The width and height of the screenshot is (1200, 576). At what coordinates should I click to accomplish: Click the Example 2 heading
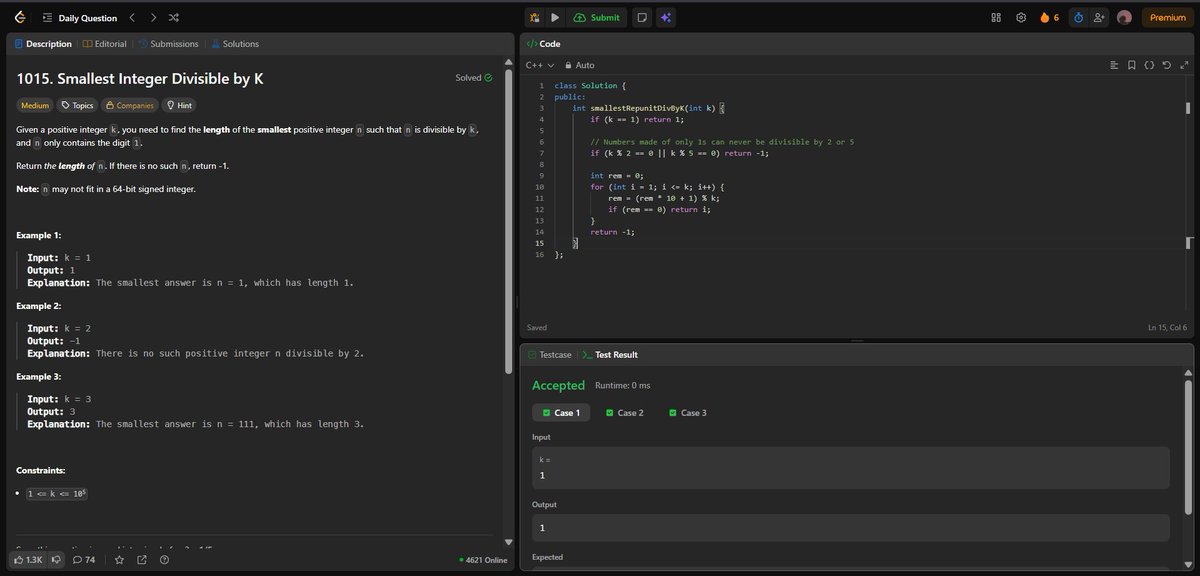40,305
